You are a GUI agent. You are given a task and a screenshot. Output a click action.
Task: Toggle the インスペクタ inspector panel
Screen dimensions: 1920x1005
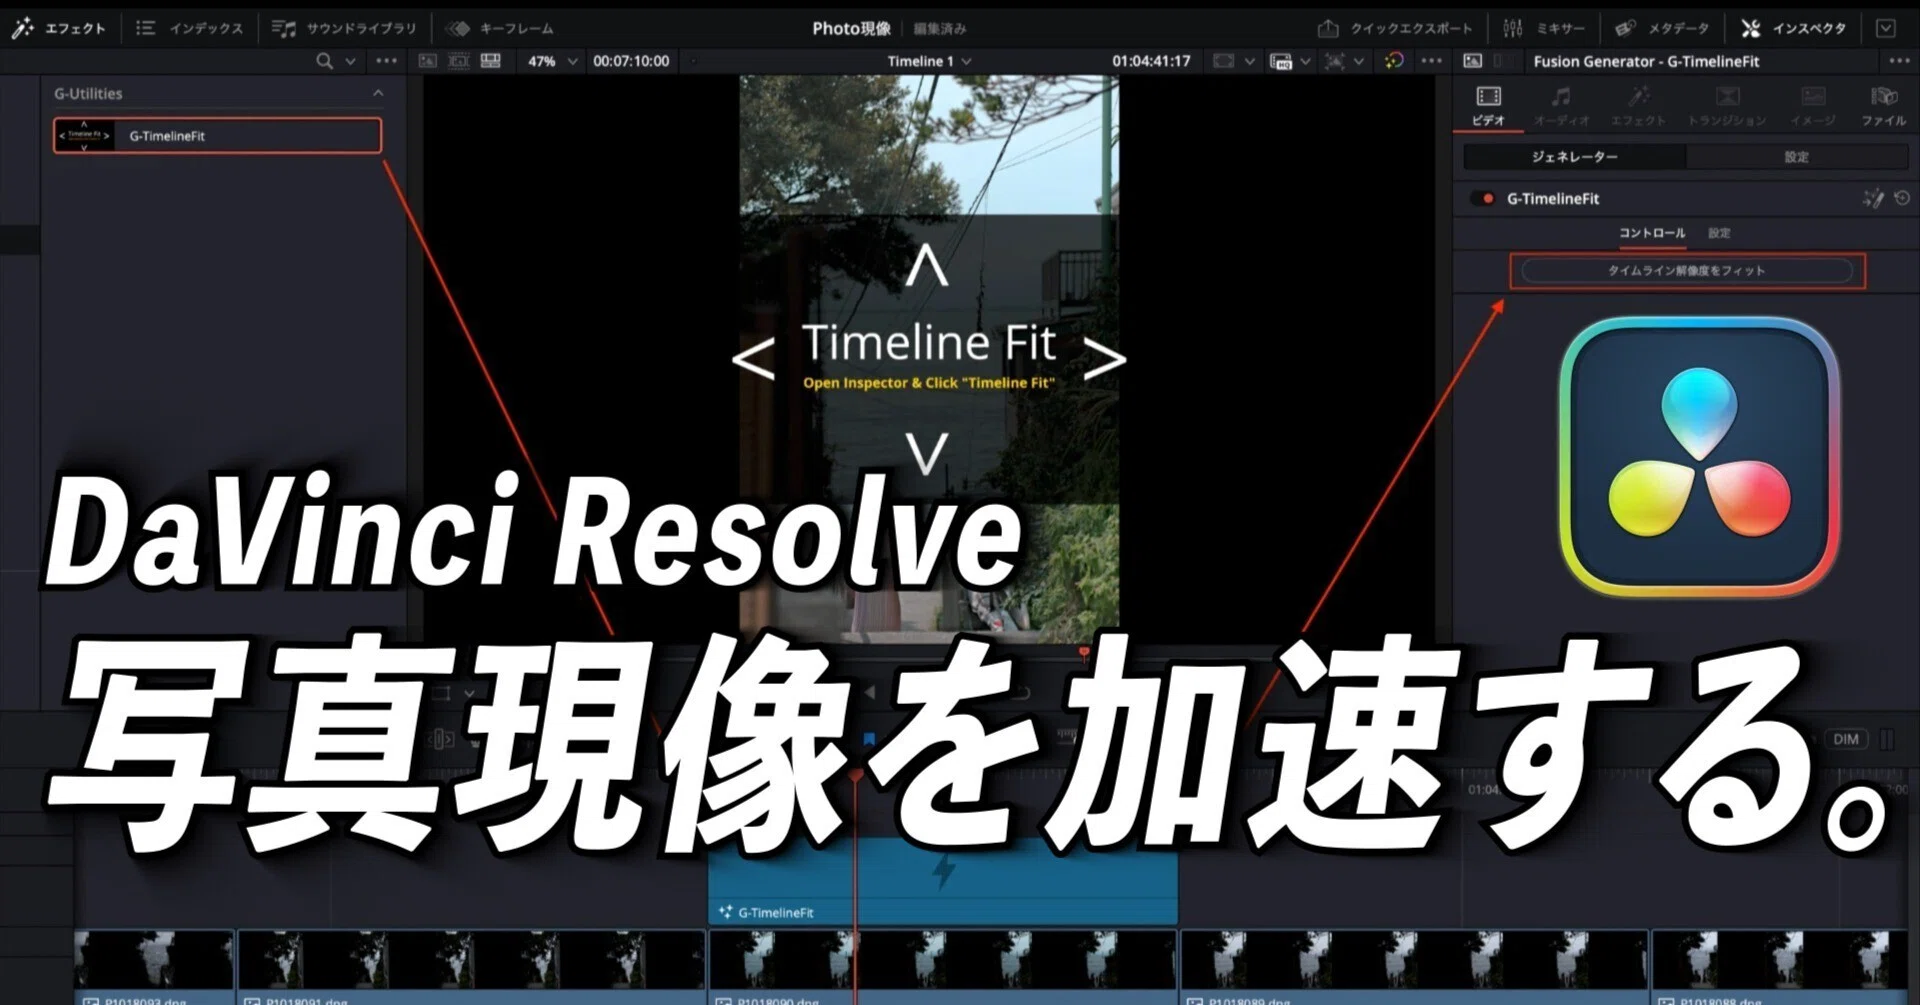tap(1793, 28)
